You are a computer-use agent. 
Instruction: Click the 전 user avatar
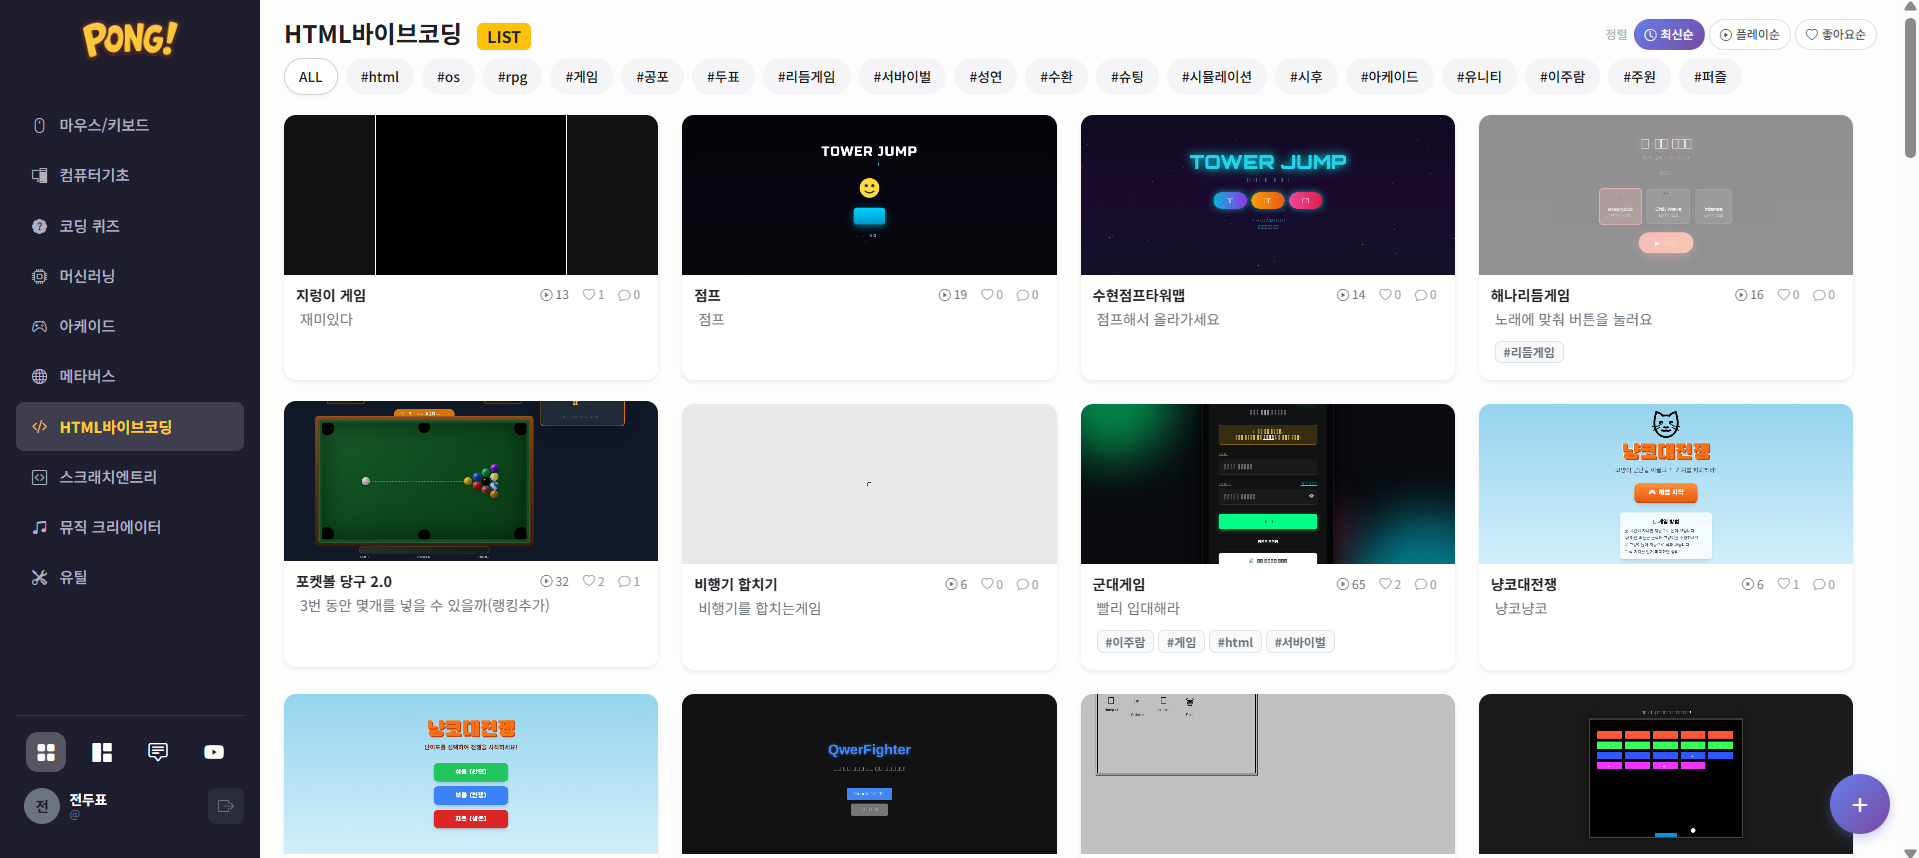click(x=42, y=806)
